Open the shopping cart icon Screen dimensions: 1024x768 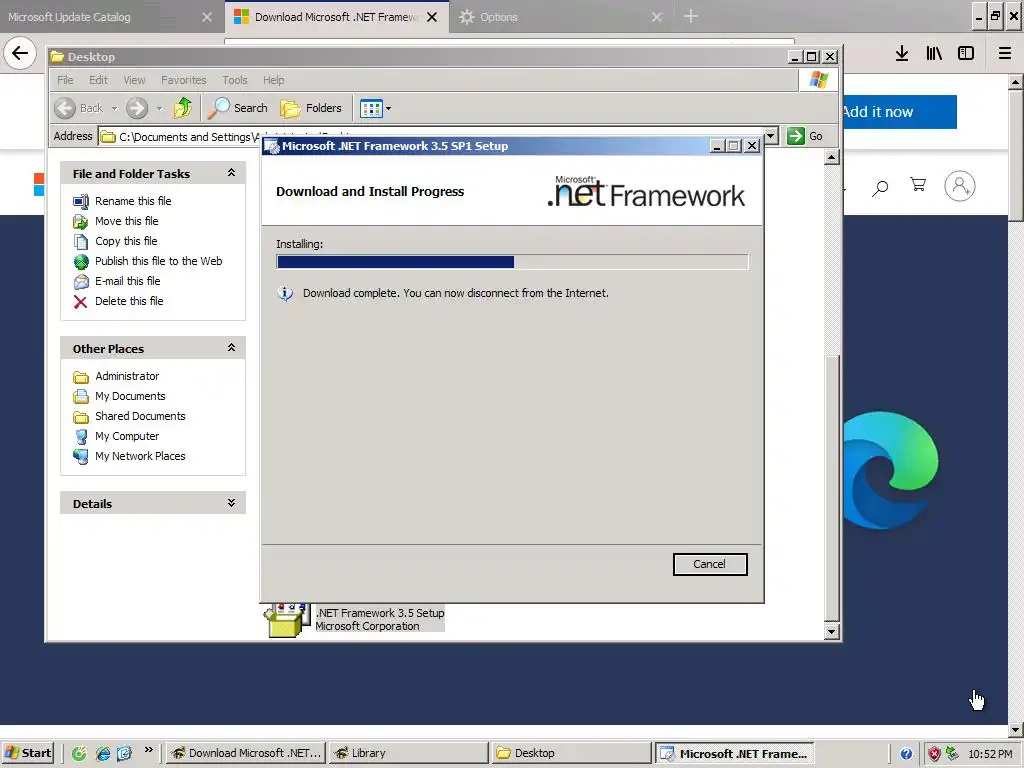918,185
